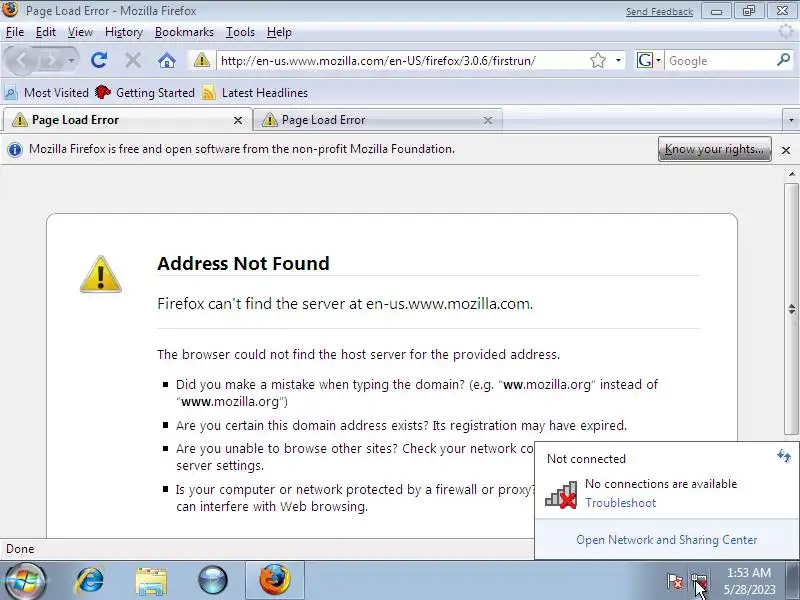Bookmark this page with the star icon
Viewport: 800px width, 600px height.
[597, 61]
